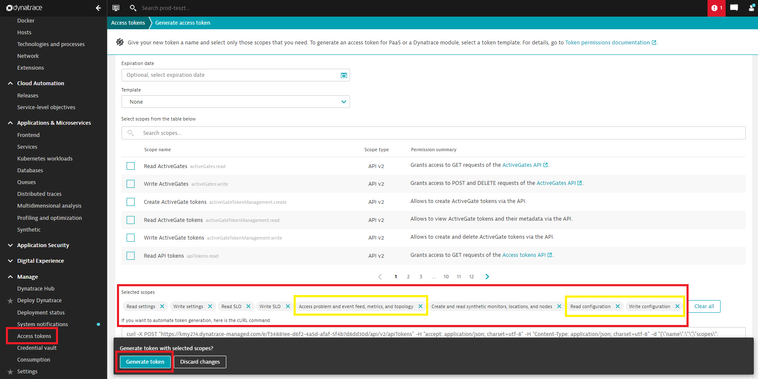Go to page 3 of scopes

(x=421, y=277)
